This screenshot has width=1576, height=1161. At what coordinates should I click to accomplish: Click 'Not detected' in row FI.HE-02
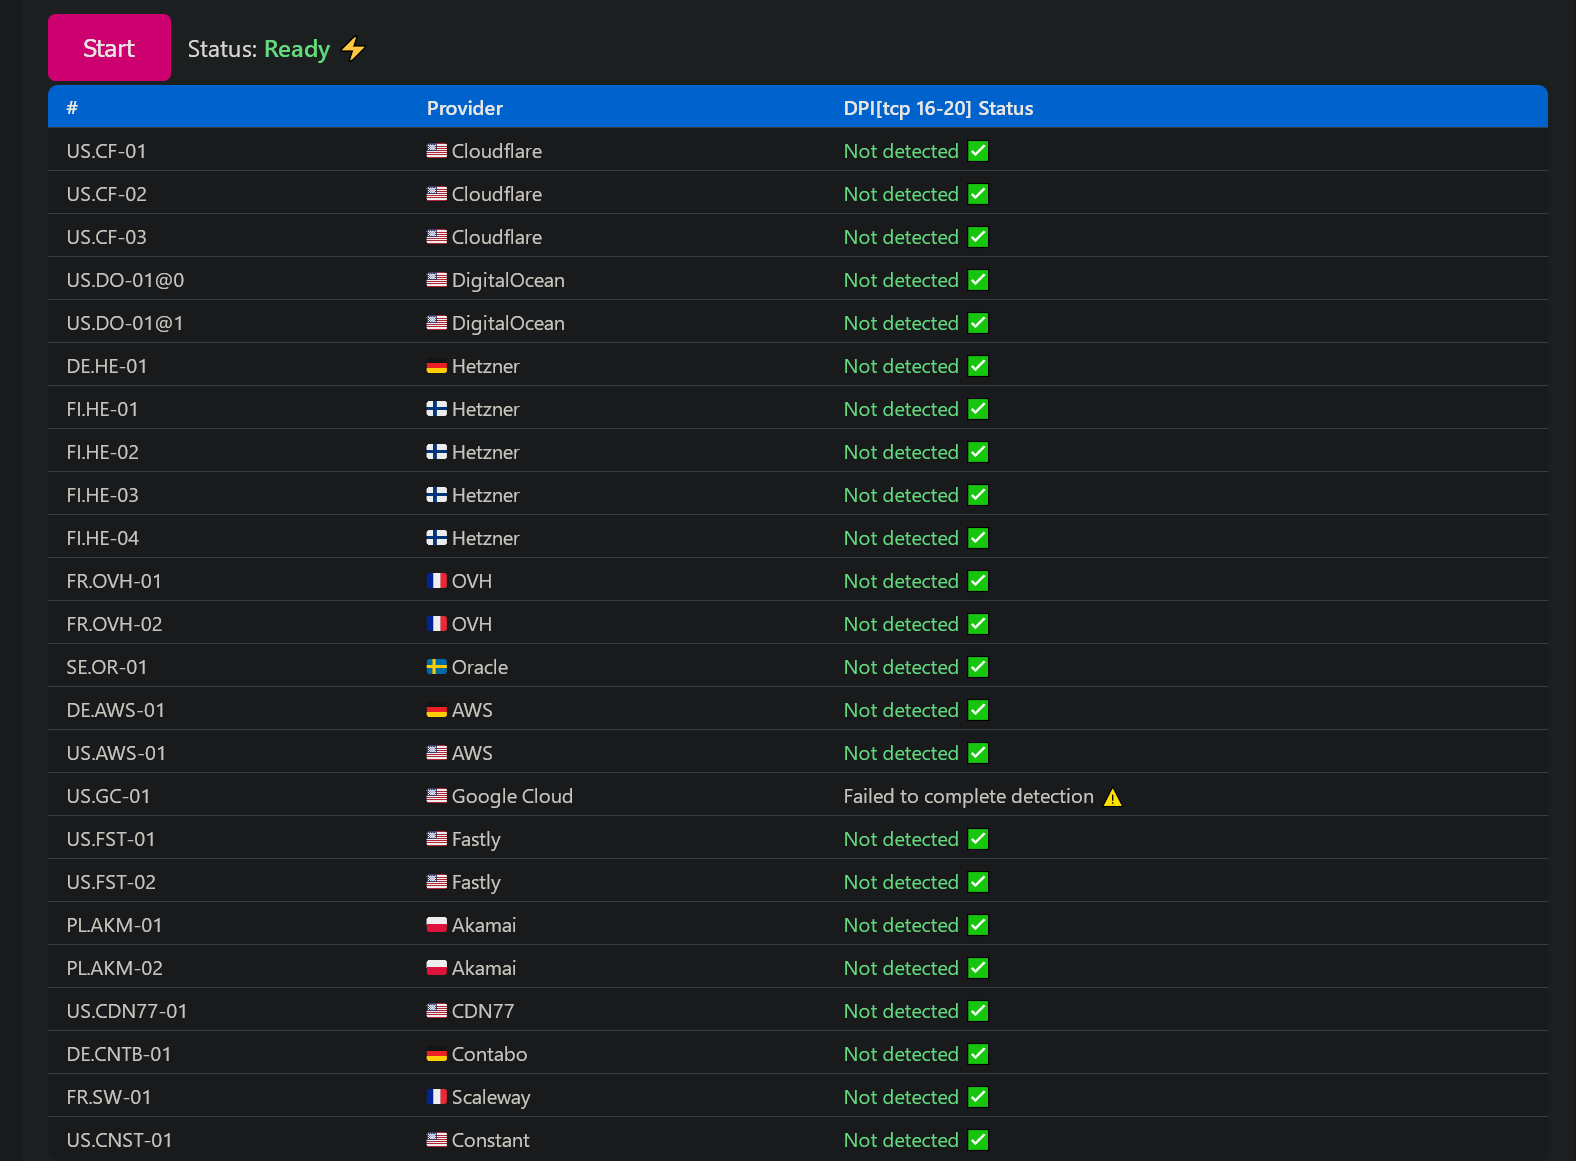pyautogui.click(x=901, y=452)
